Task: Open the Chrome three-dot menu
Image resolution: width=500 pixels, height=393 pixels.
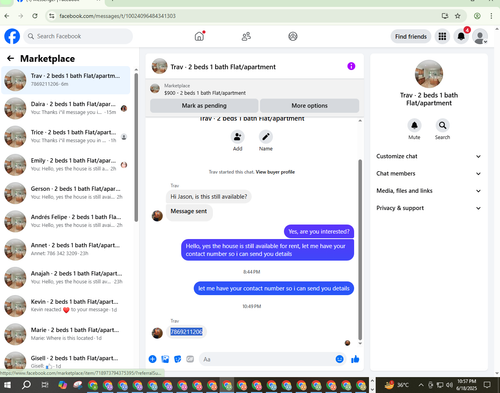Action: point(491,16)
